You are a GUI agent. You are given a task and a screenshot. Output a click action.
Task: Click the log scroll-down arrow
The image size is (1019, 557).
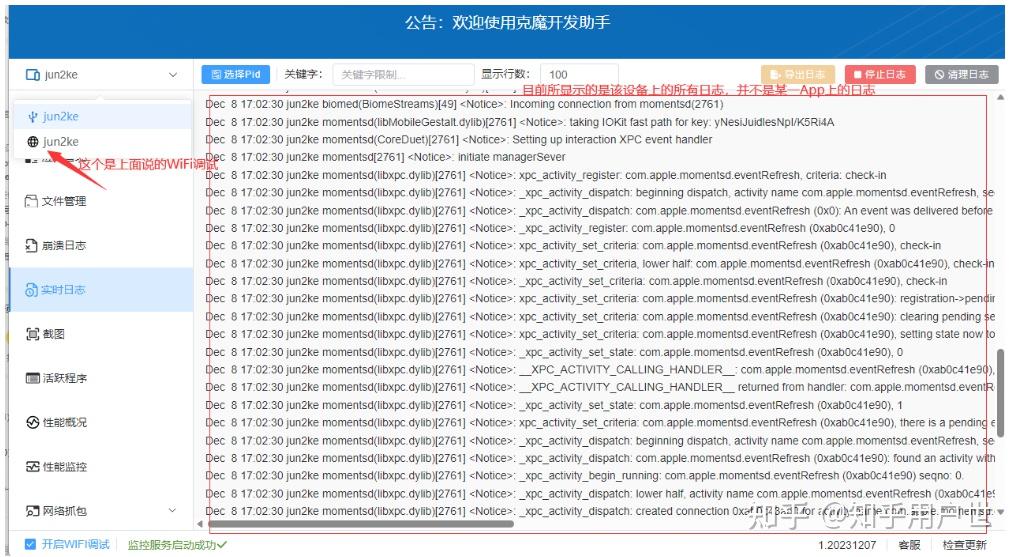[x=1000, y=512]
